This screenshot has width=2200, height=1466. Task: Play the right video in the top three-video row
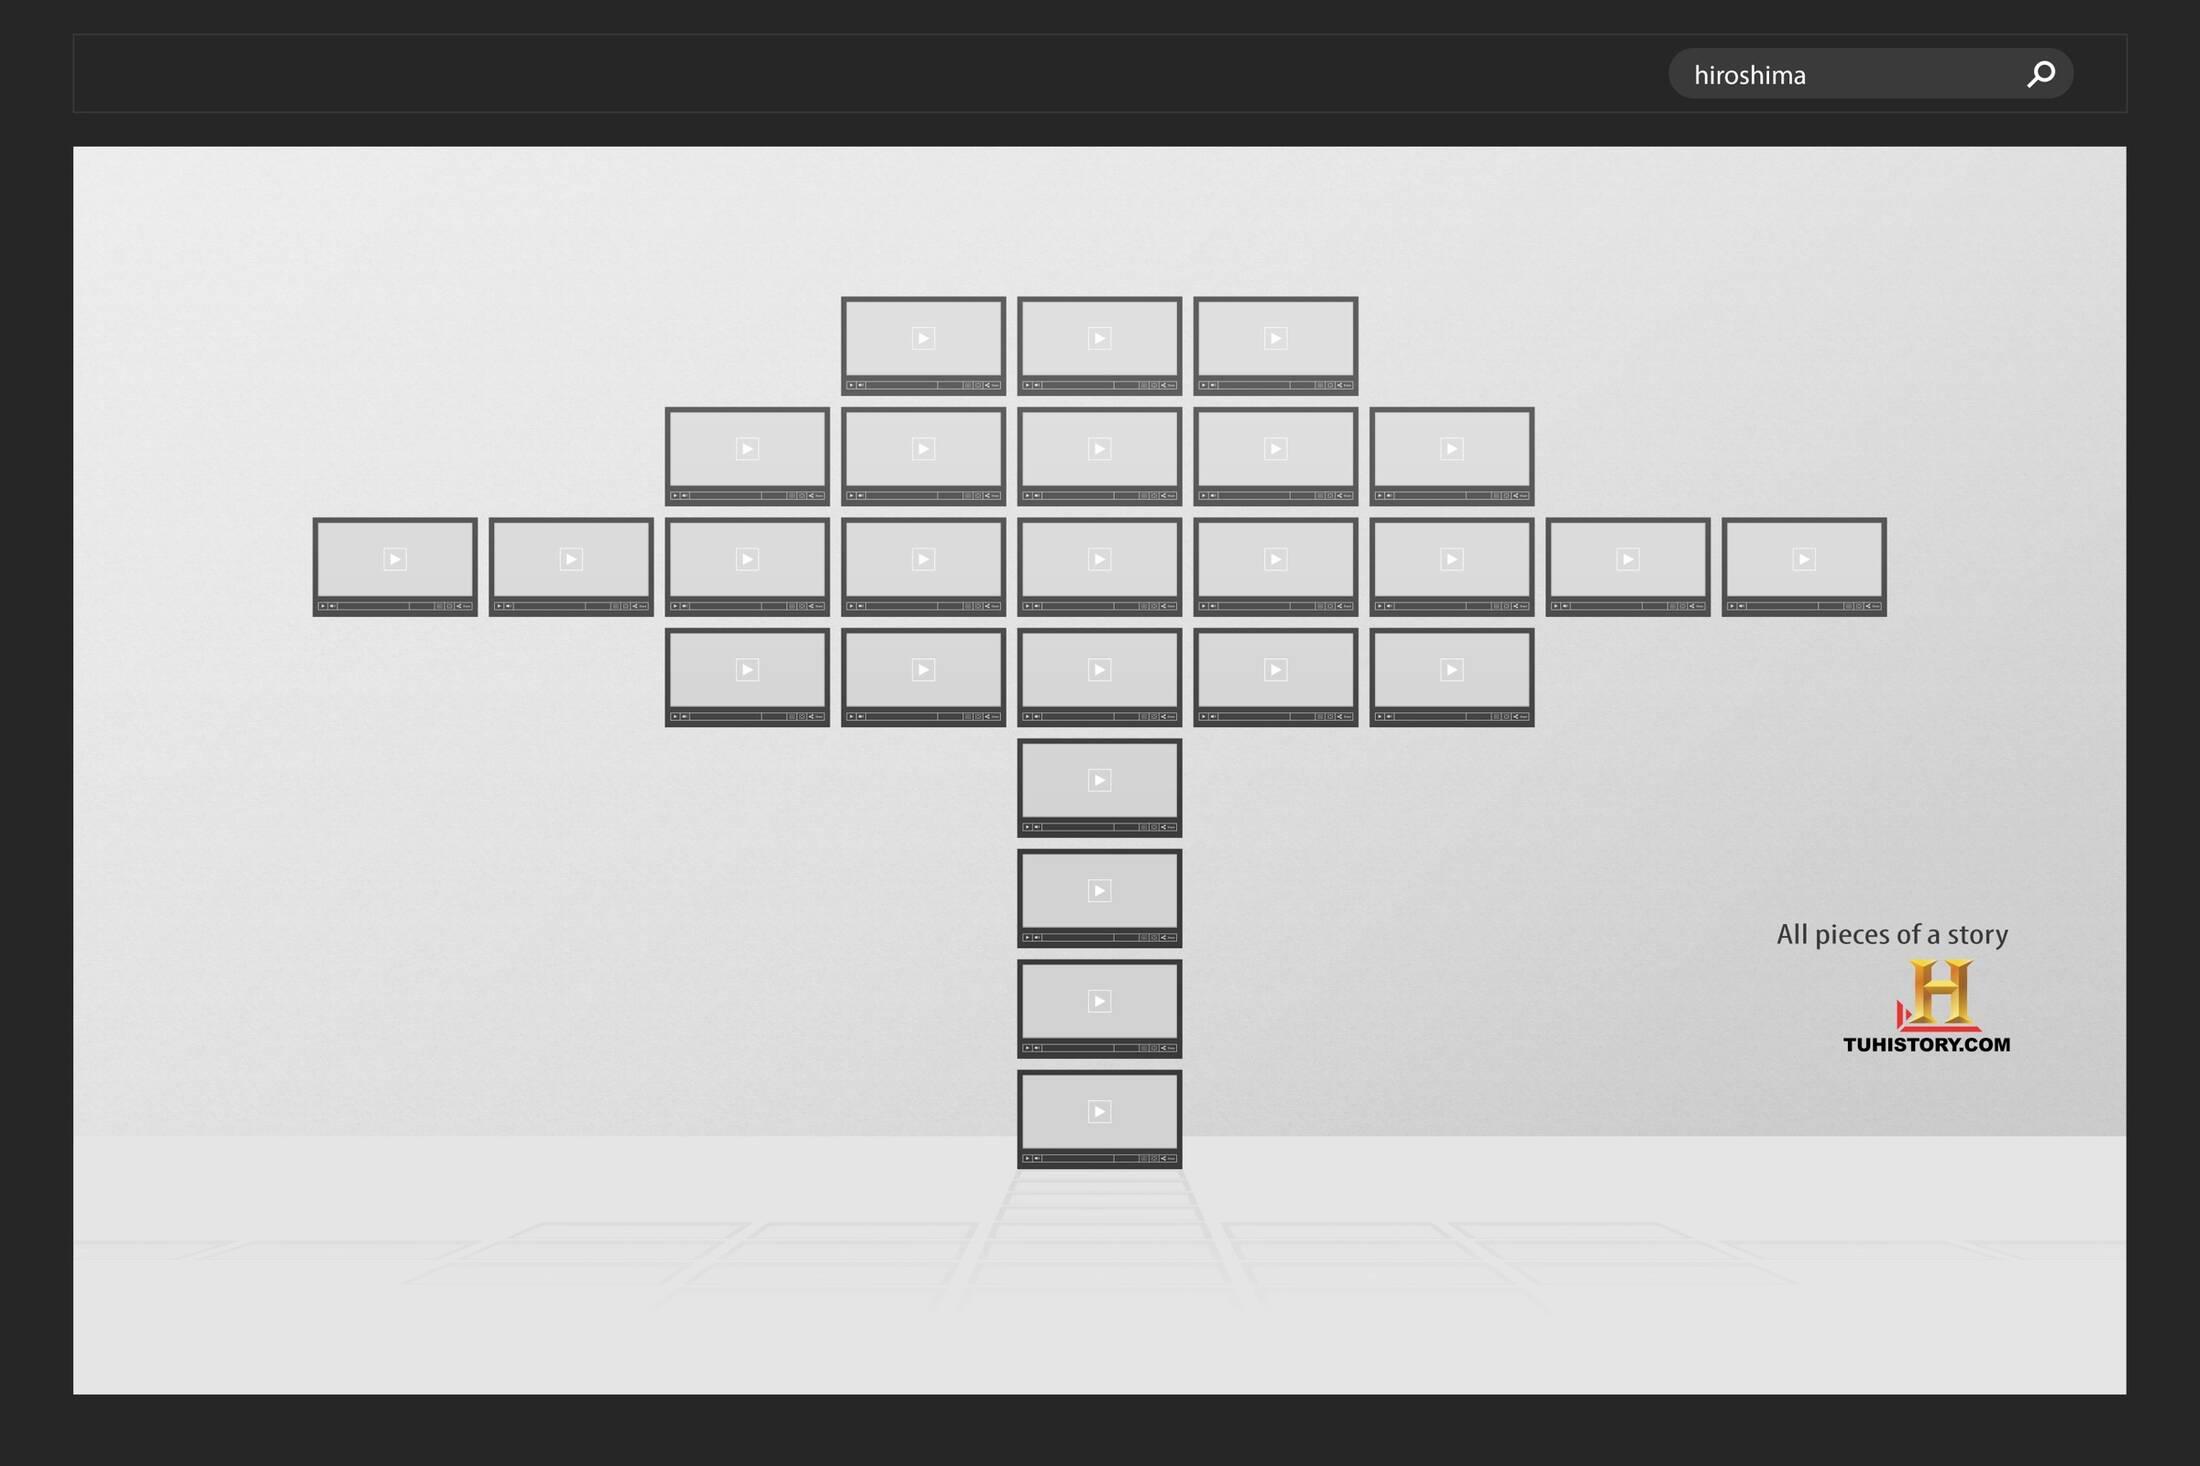click(1275, 338)
